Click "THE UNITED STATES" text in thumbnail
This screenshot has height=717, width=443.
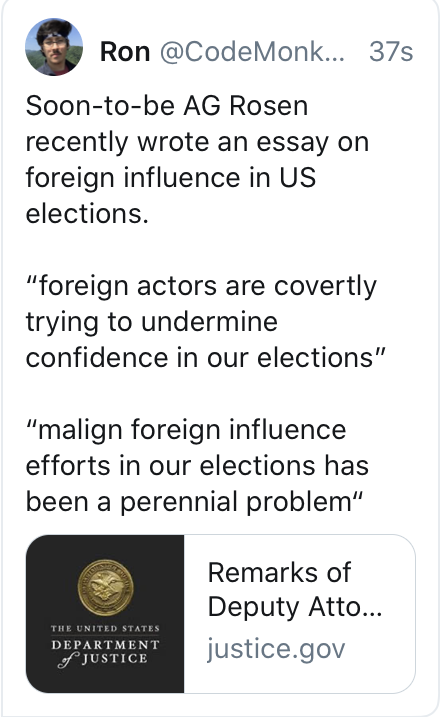[105, 628]
